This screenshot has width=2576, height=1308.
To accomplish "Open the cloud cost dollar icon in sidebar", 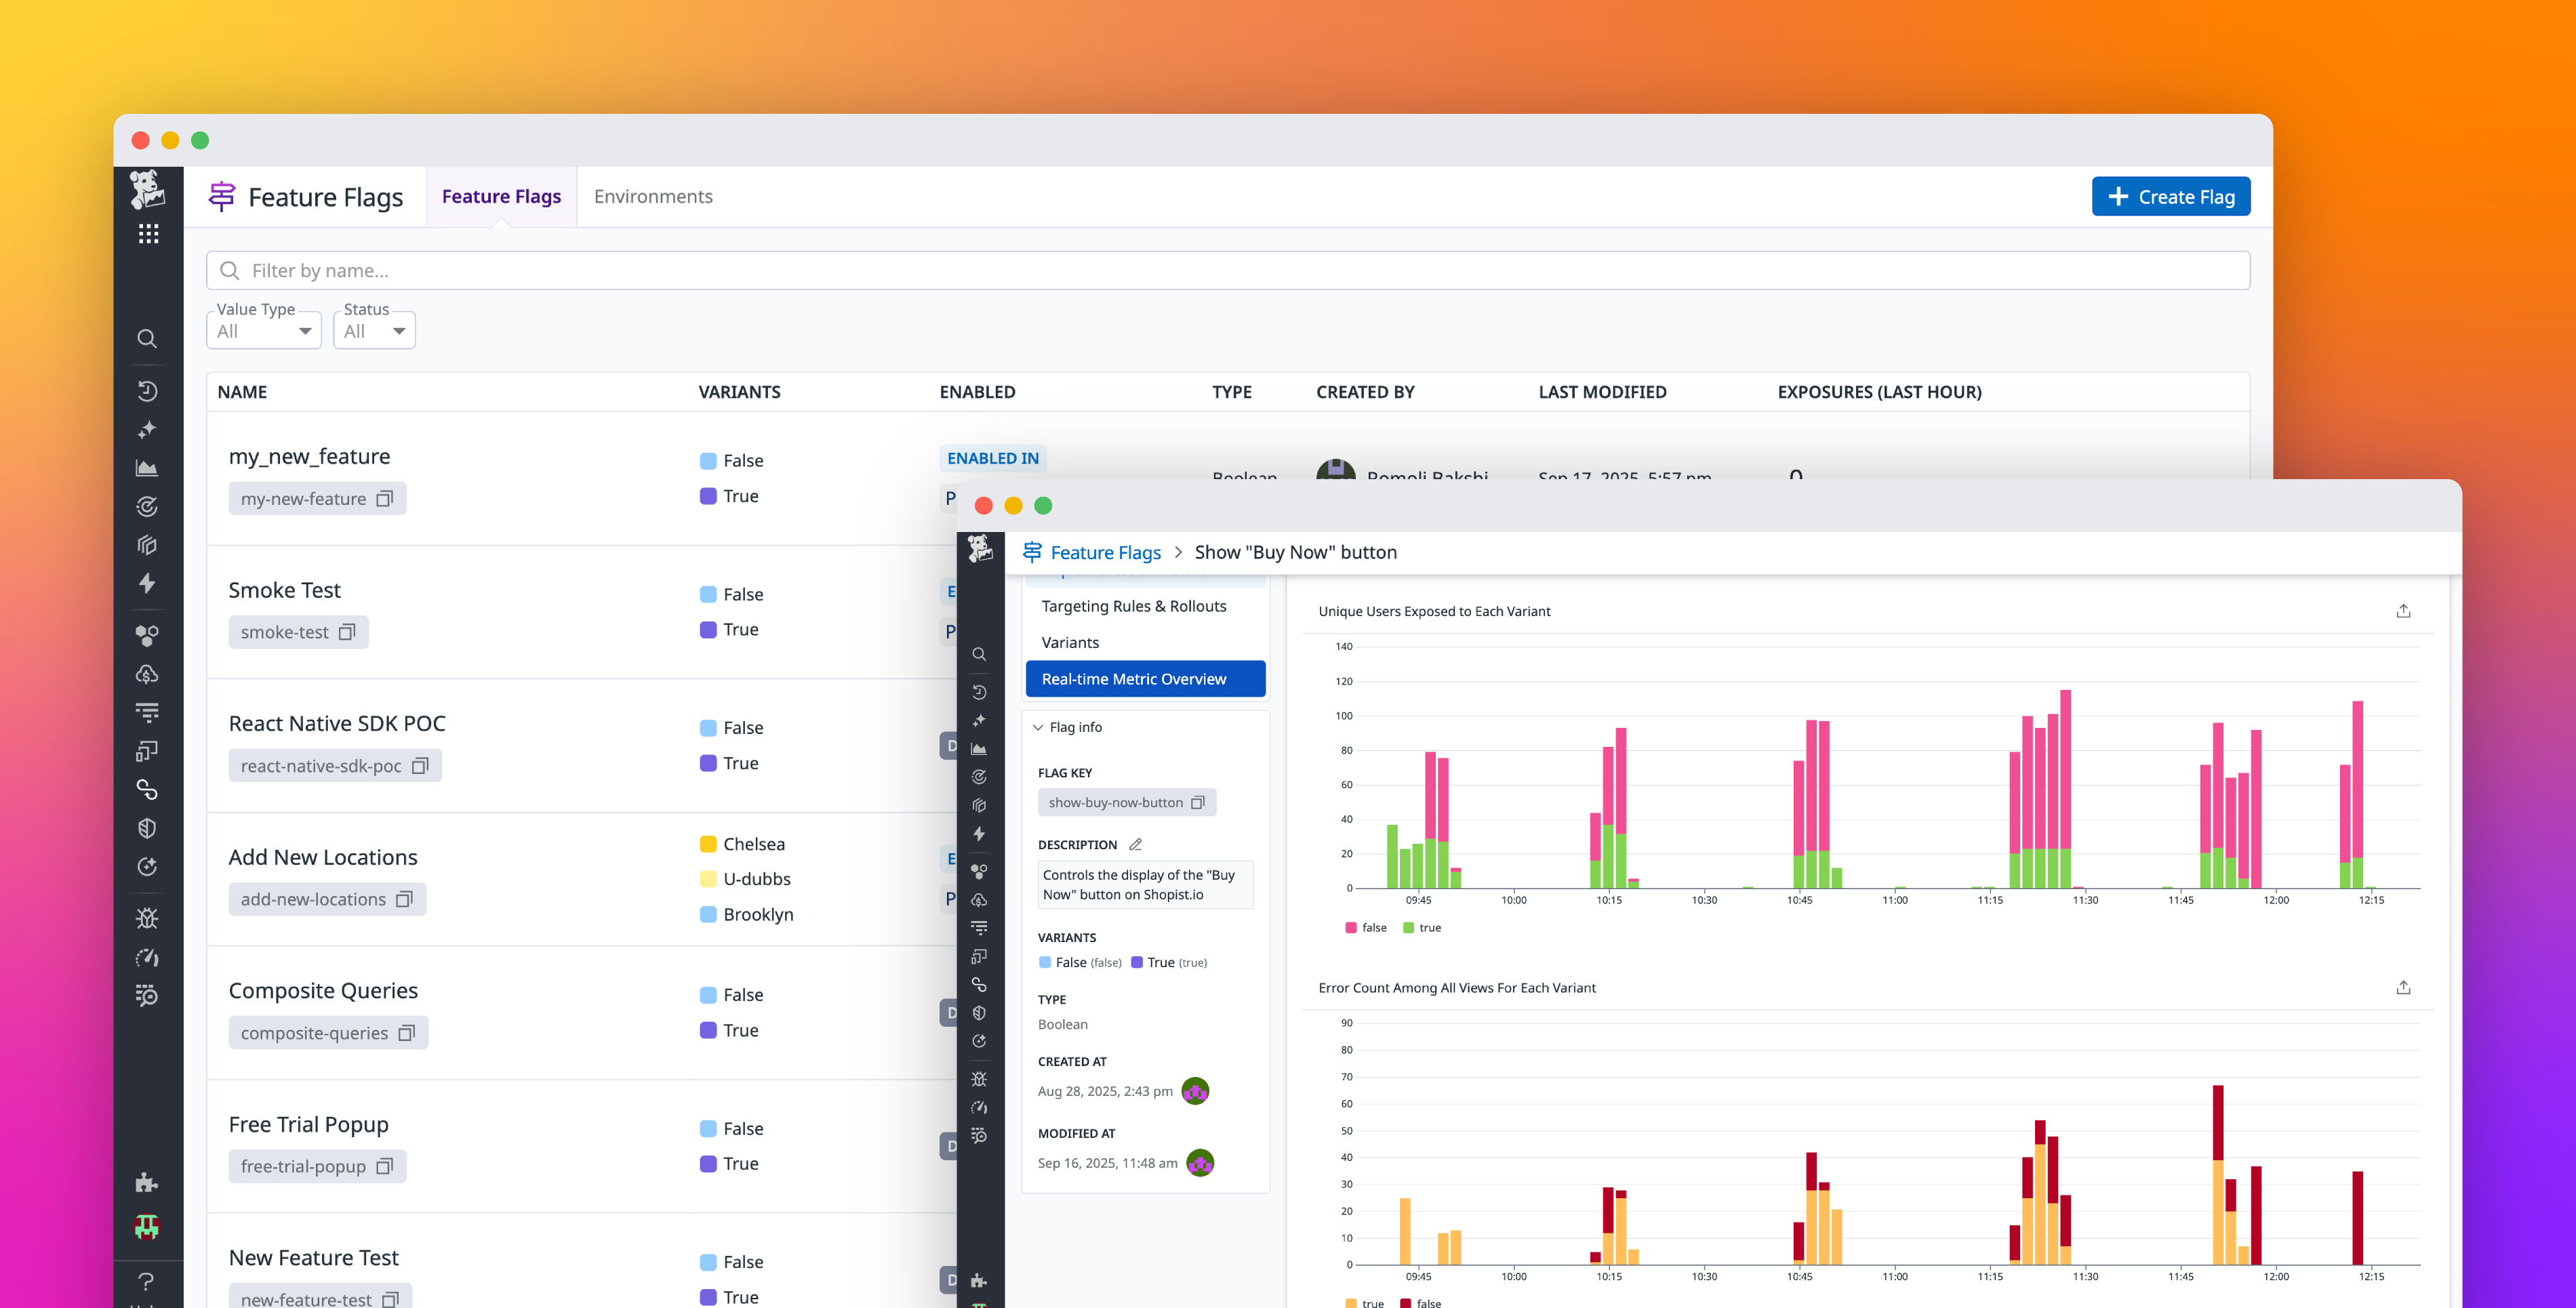I will tap(147, 674).
